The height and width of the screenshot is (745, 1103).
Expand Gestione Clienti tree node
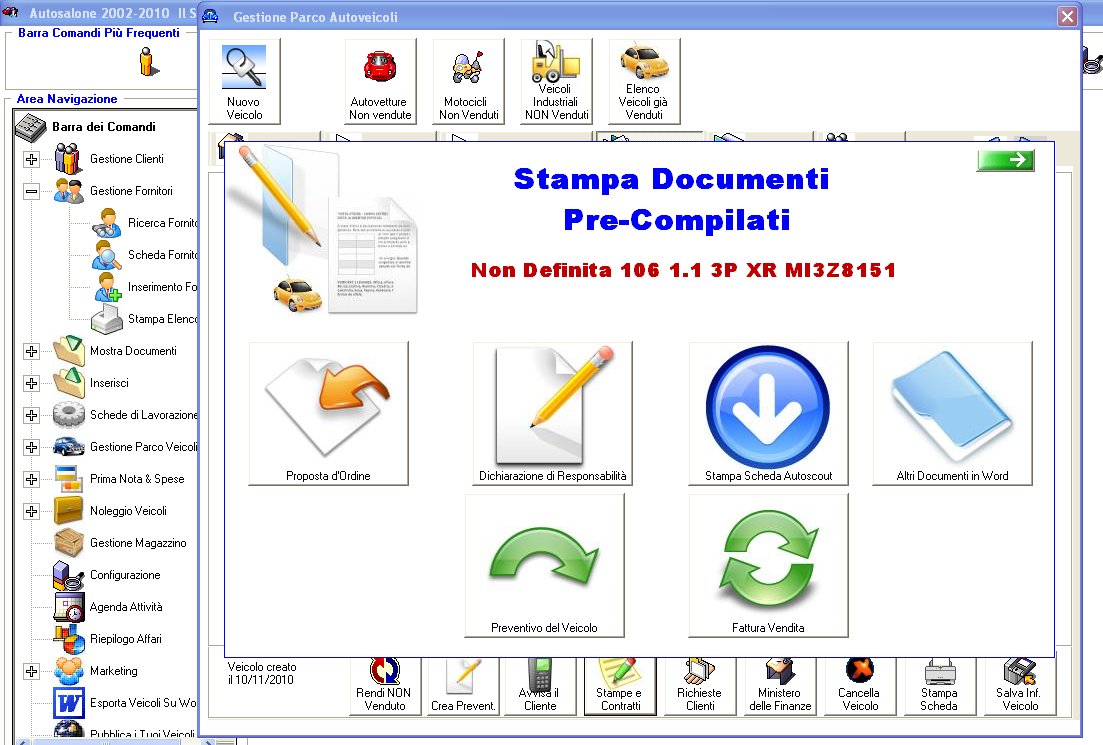[x=32, y=159]
